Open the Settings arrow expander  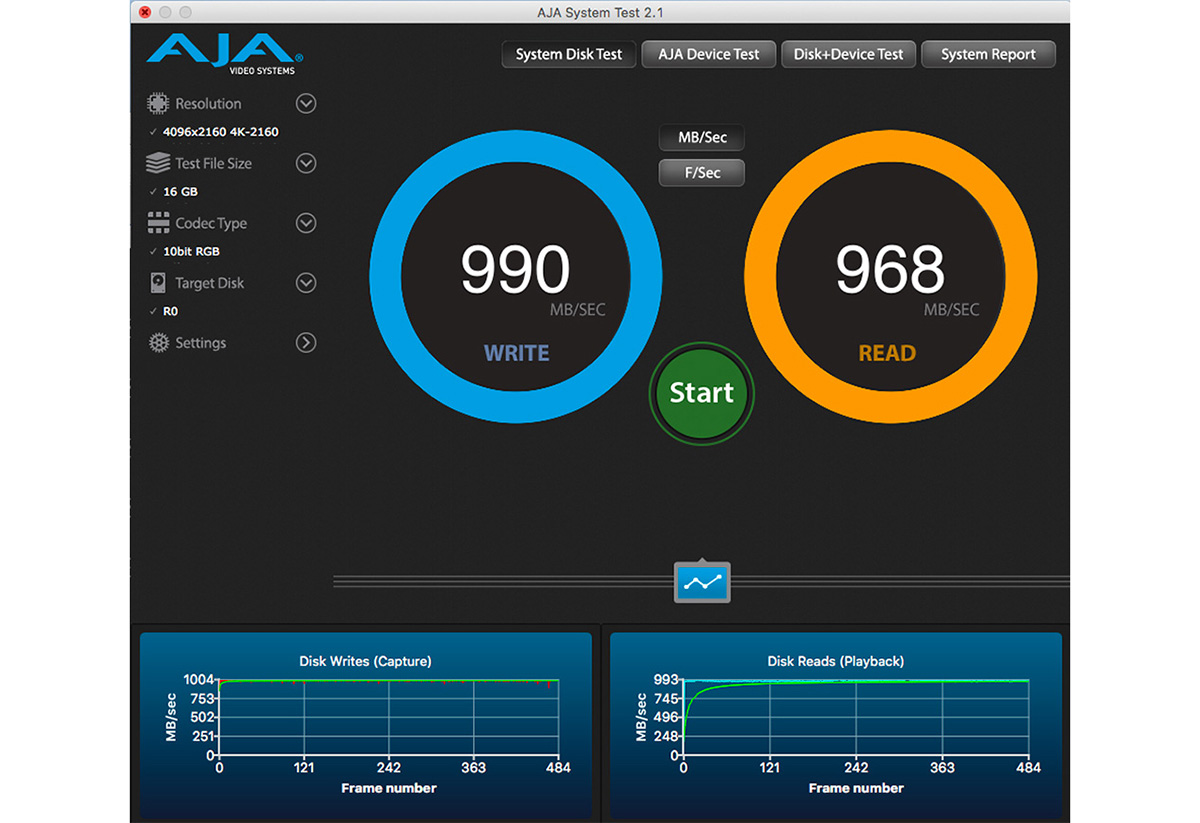[x=306, y=343]
